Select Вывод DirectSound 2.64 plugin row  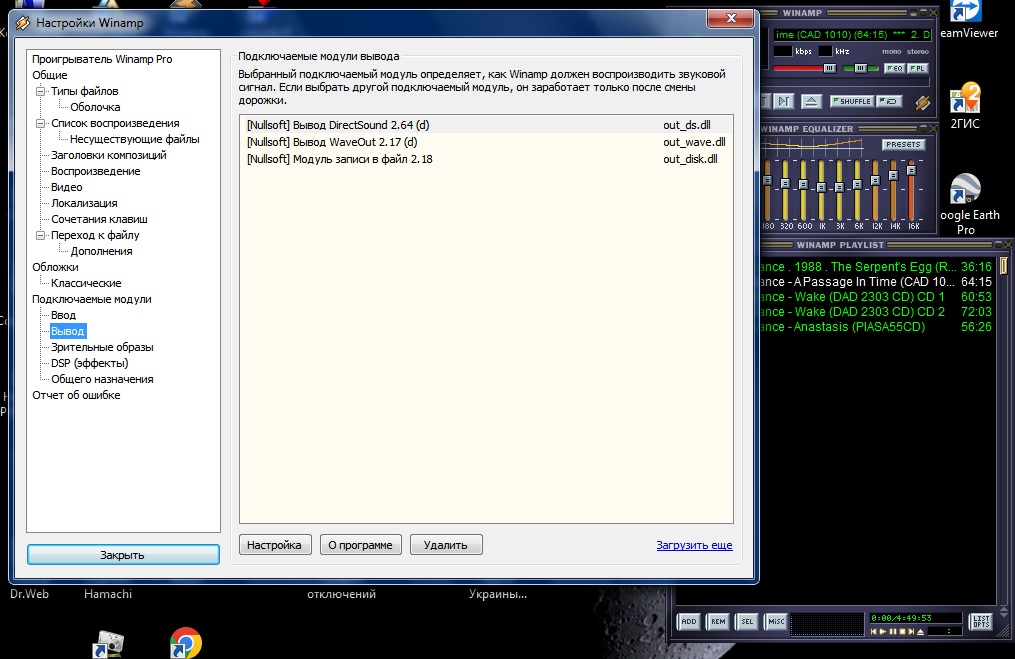pos(486,125)
